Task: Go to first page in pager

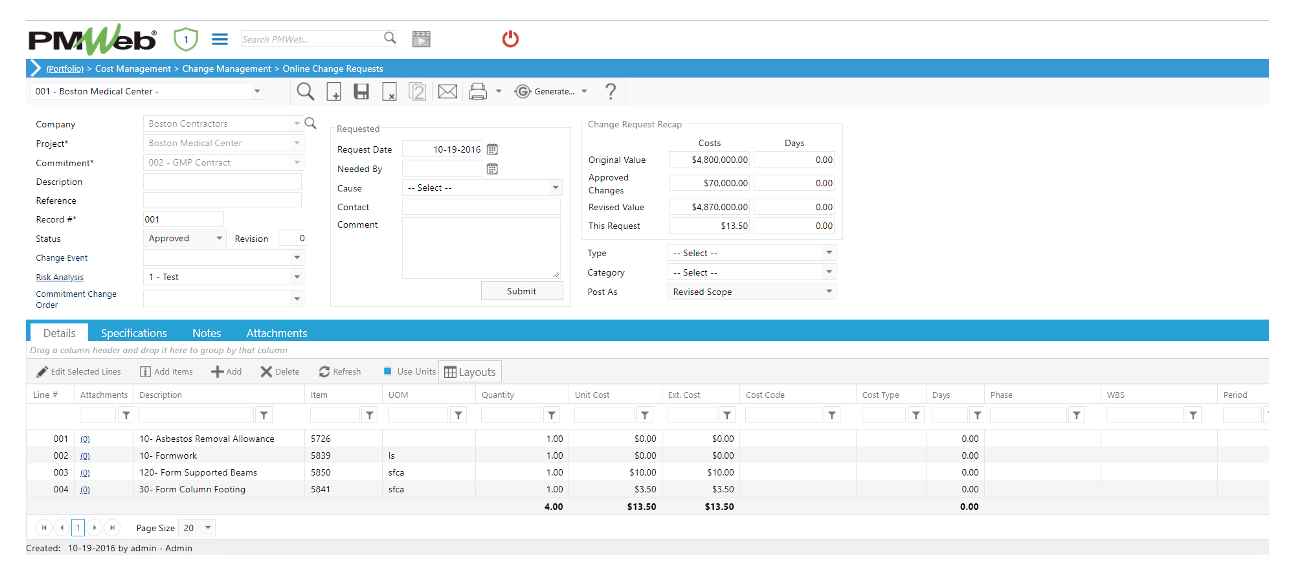Action: 44,527
